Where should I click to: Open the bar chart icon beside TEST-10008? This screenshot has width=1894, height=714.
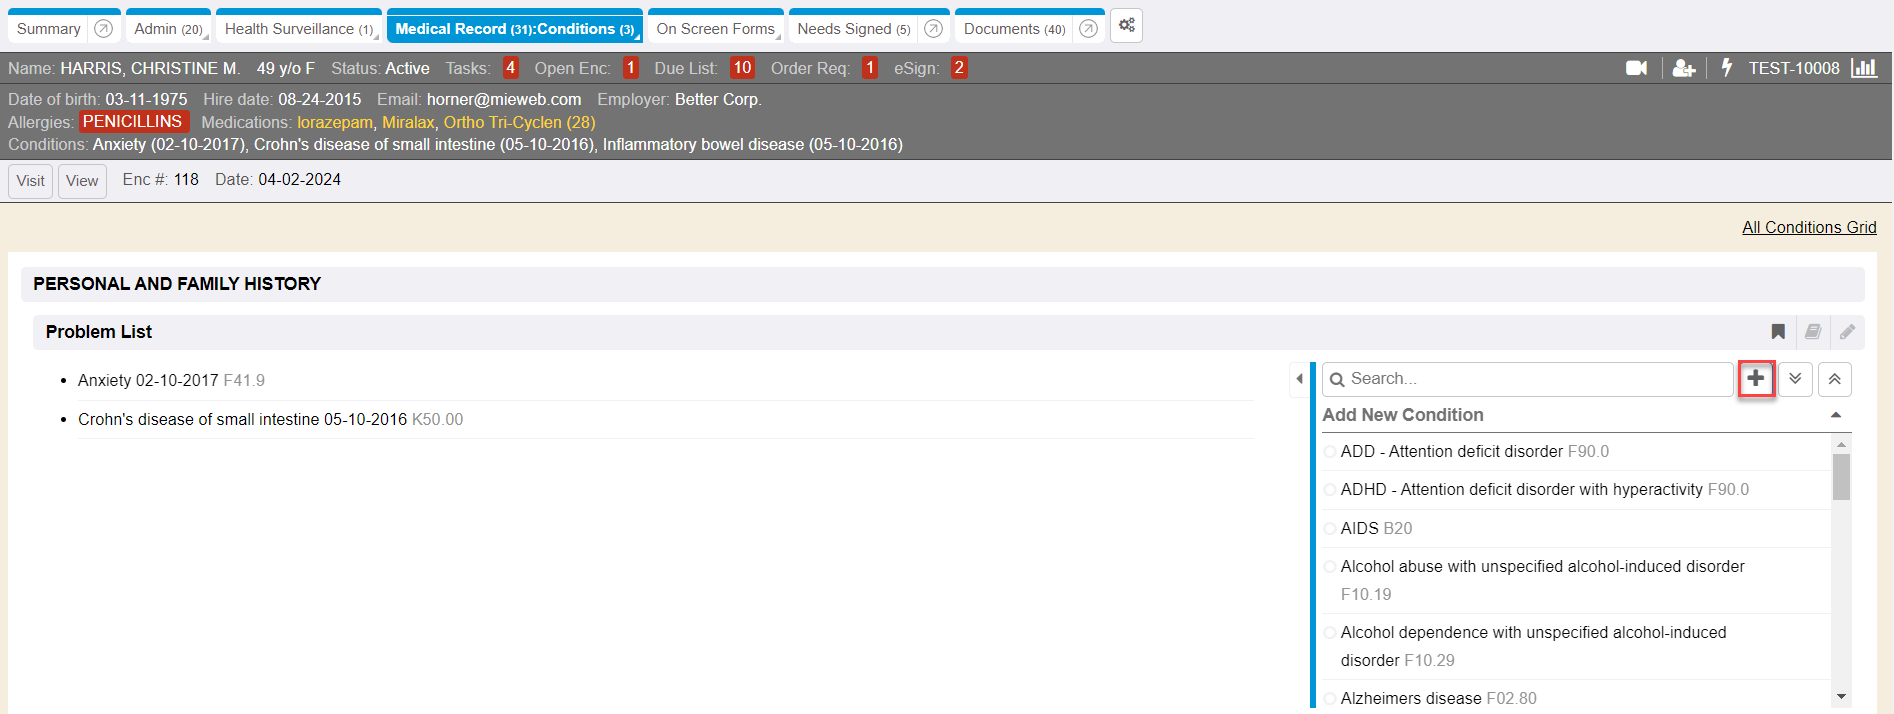pos(1864,68)
